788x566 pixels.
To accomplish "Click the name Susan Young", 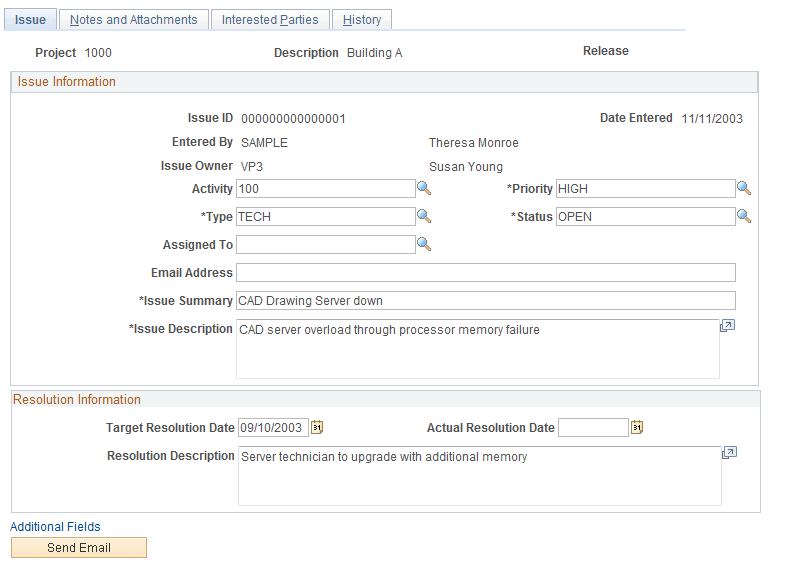I will tap(466, 167).
